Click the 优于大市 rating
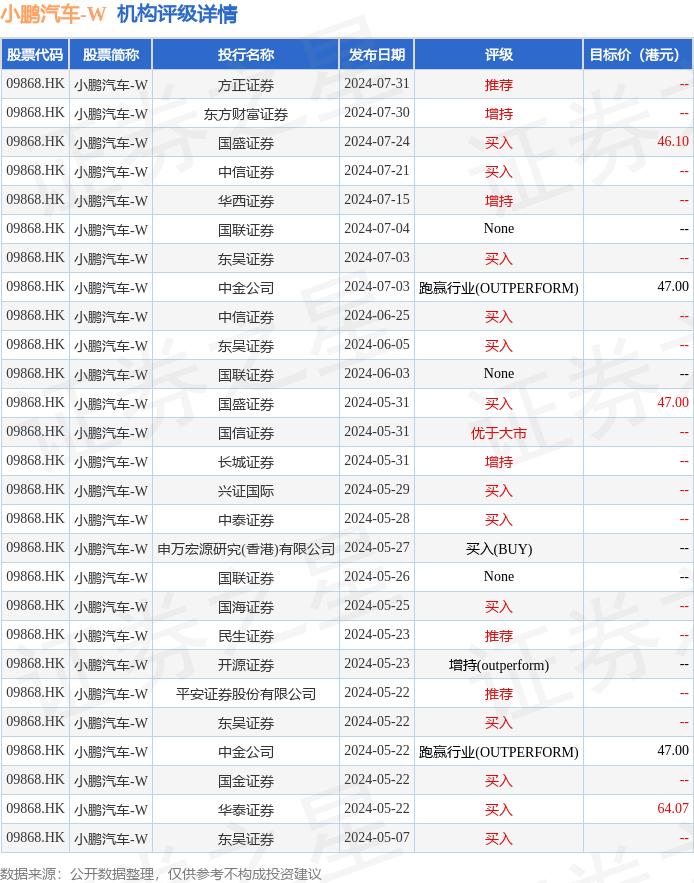 (x=499, y=432)
